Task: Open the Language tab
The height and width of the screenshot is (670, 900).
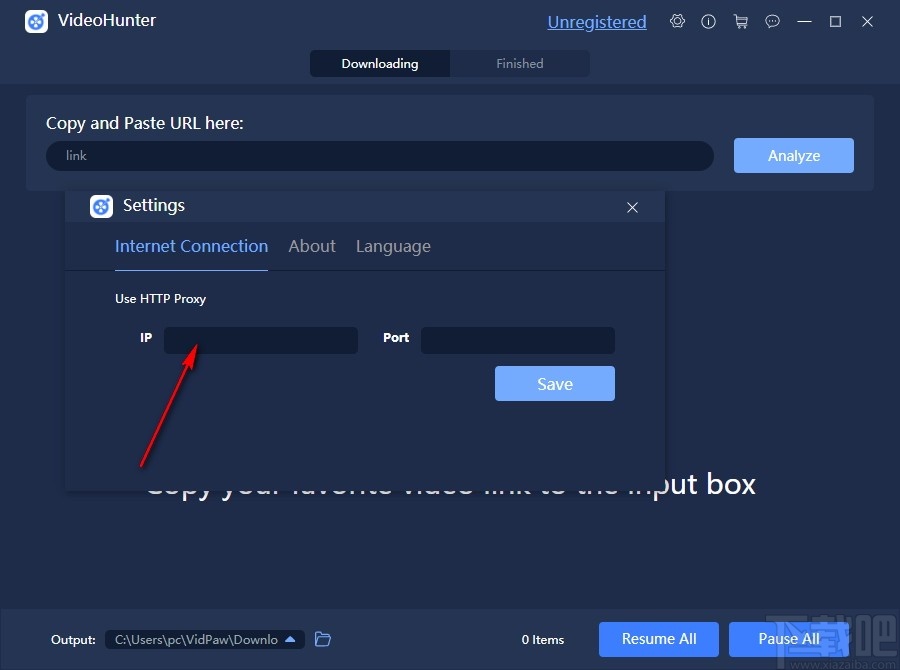Action: (393, 247)
